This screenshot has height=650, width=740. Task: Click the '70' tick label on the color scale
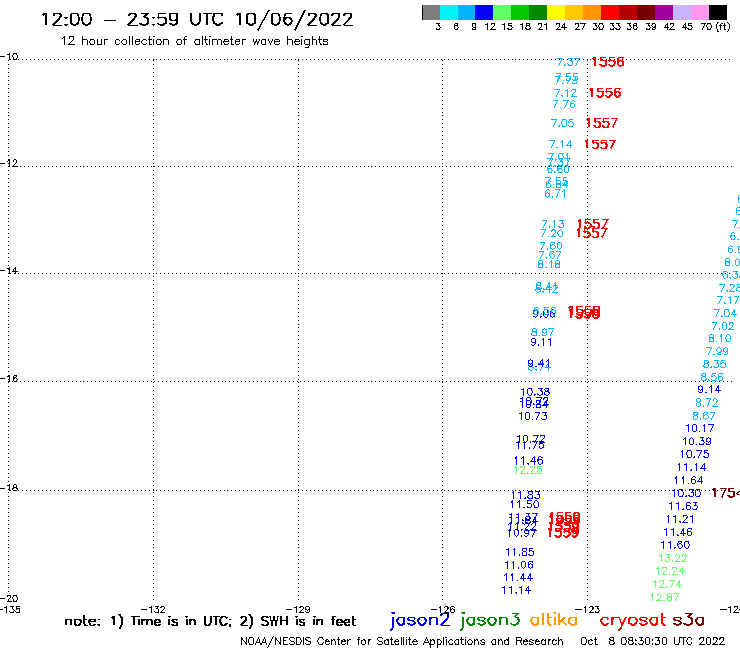706,26
